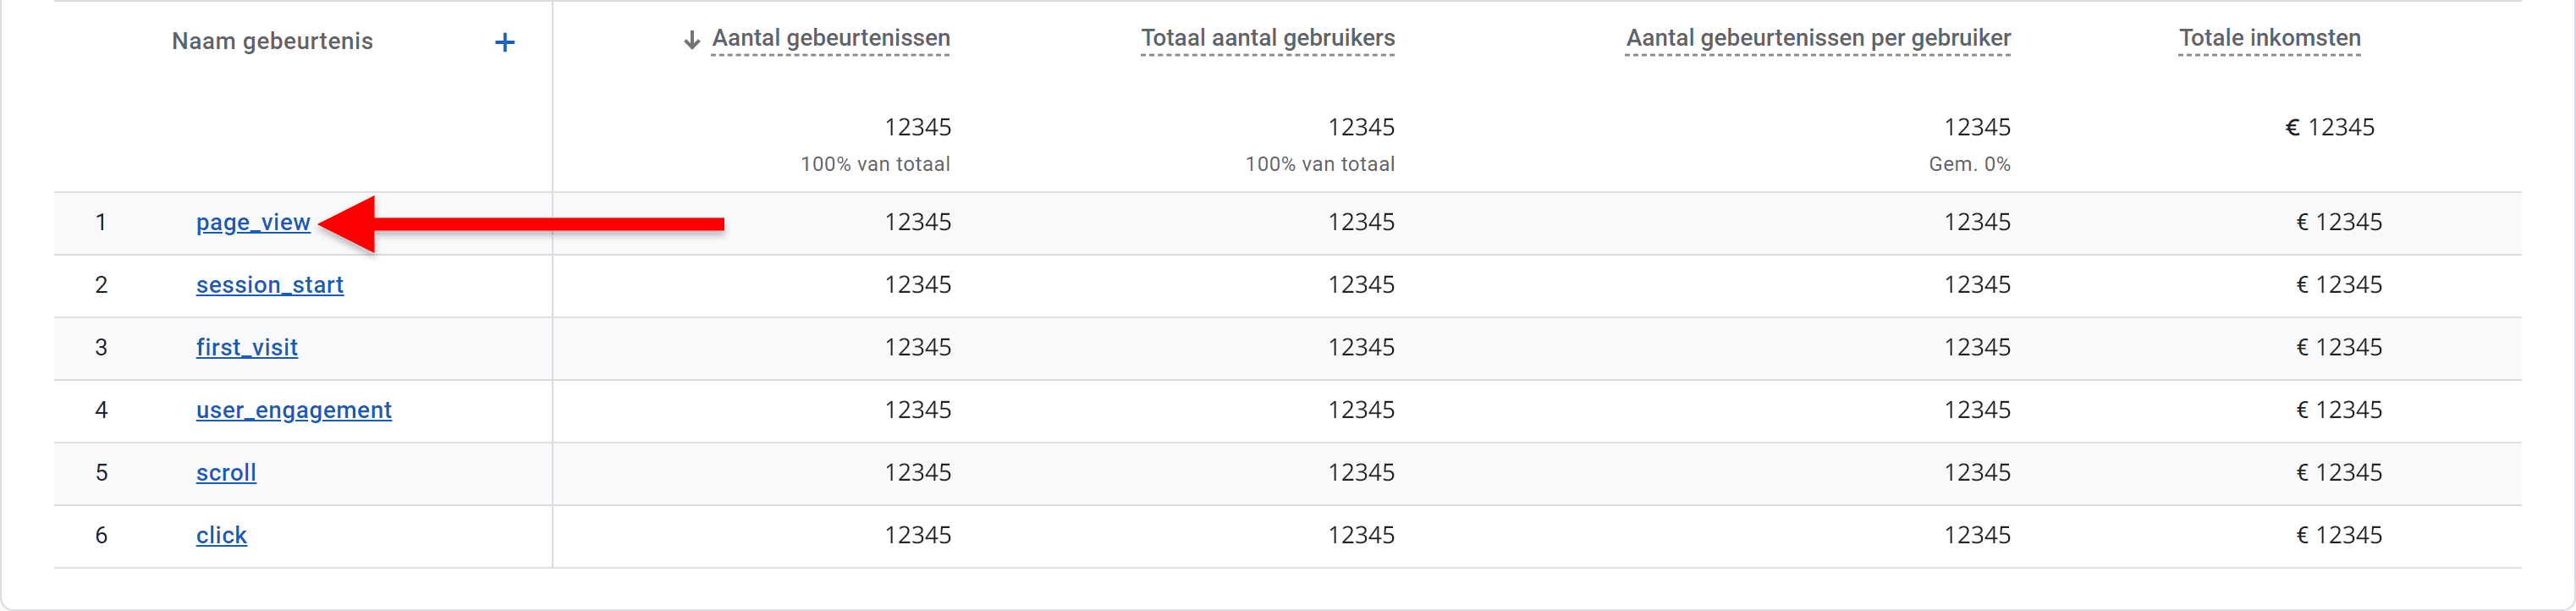Click the Gem. 0% summary value

coord(1970,164)
